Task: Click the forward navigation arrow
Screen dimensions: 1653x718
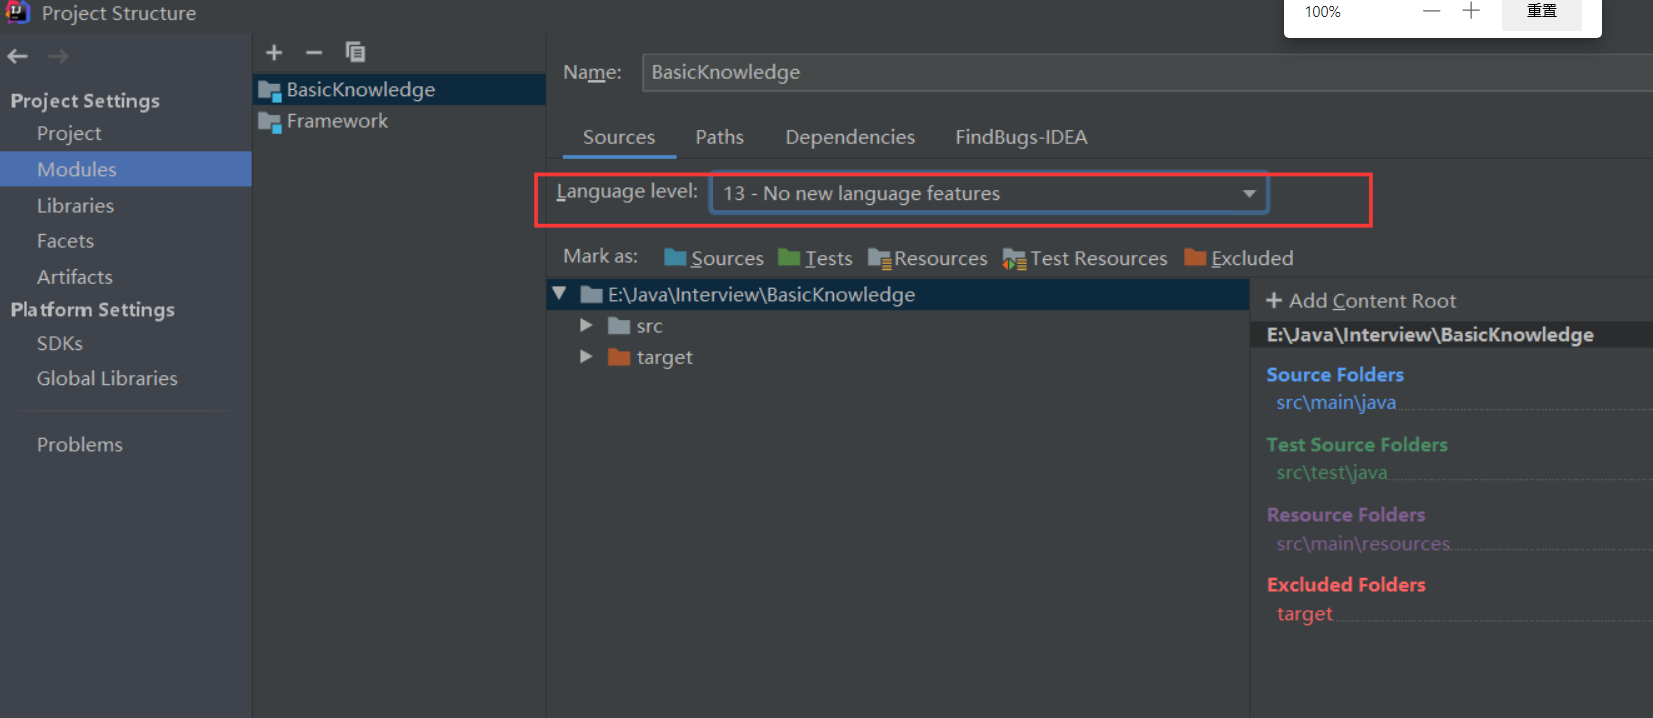Action: (x=59, y=56)
